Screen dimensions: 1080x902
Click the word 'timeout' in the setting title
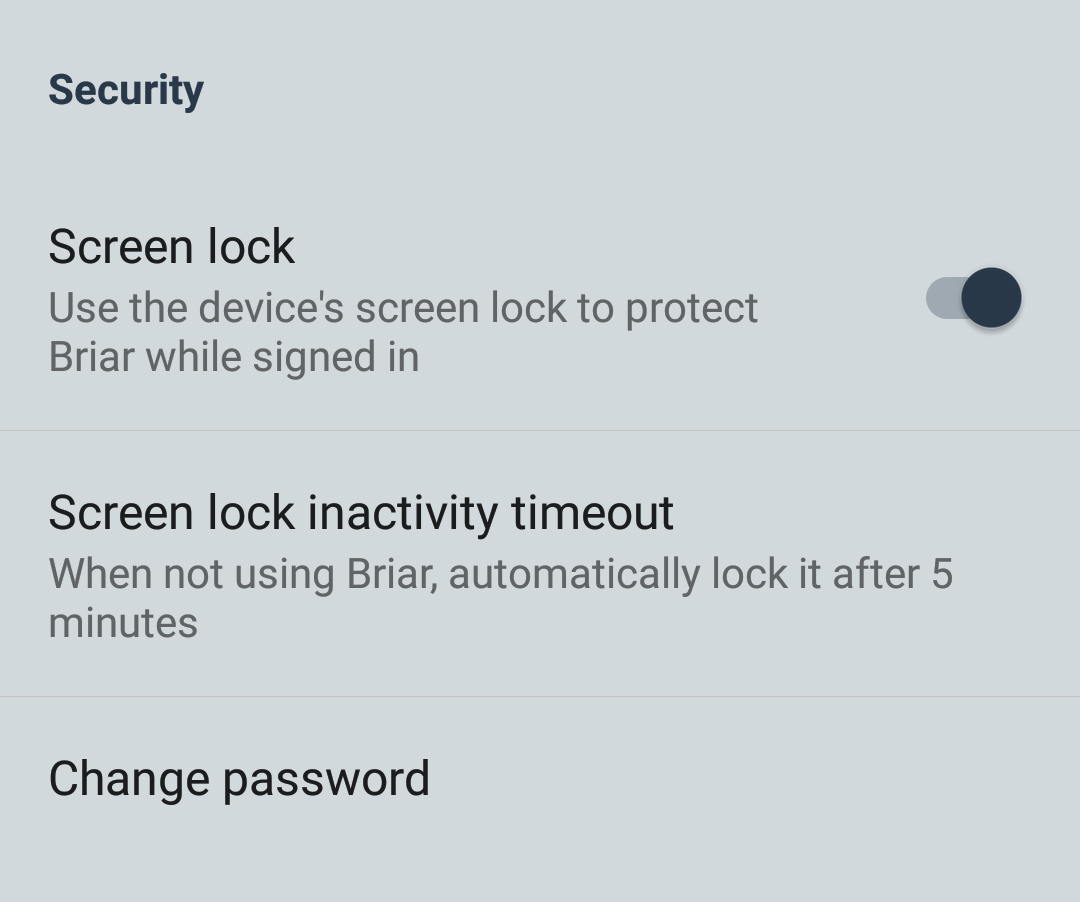click(x=592, y=513)
